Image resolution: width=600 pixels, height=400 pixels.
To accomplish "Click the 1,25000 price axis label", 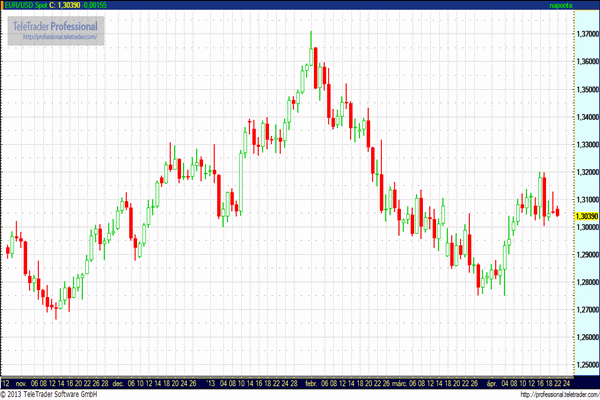I will [x=586, y=365].
